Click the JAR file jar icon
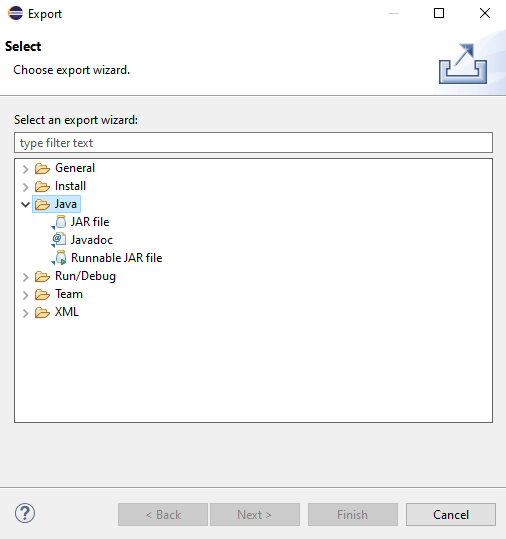Image resolution: width=506 pixels, height=539 pixels. tap(59, 222)
